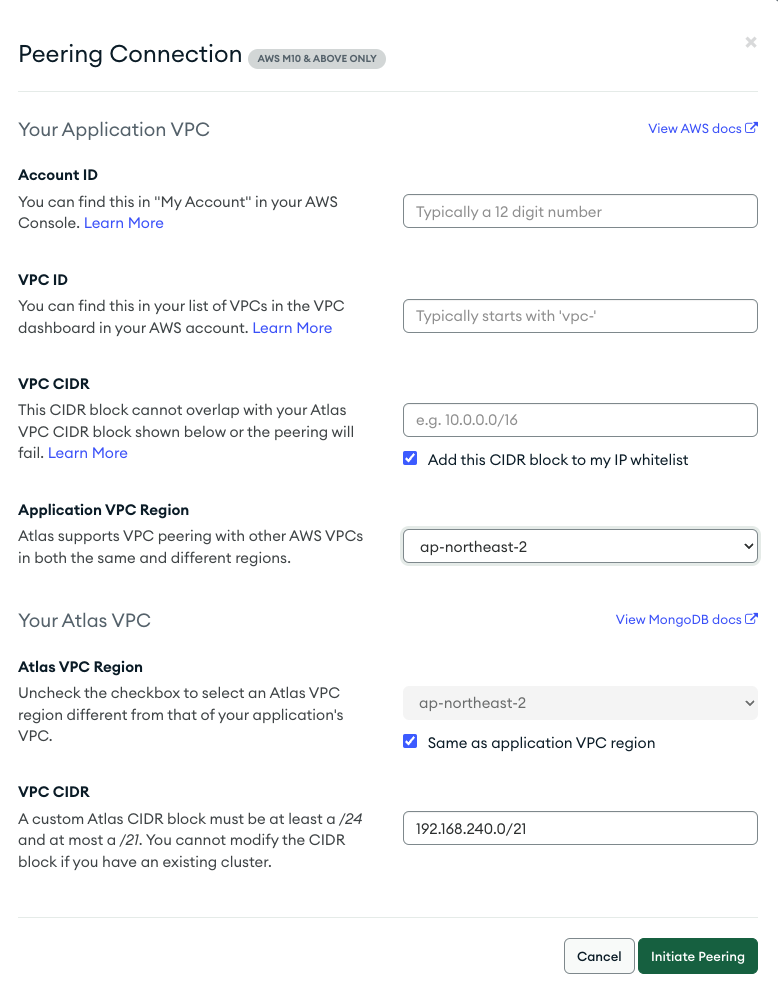Open the Atlas VPC Region dropdown
Viewport: 778px width, 998px height.
[x=580, y=703]
